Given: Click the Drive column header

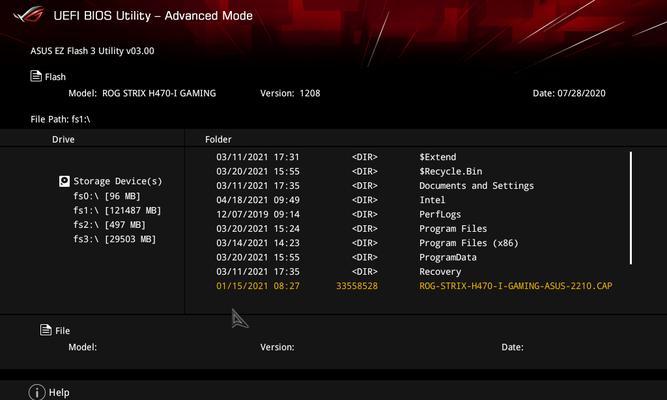Looking at the screenshot, I should [x=63, y=139].
